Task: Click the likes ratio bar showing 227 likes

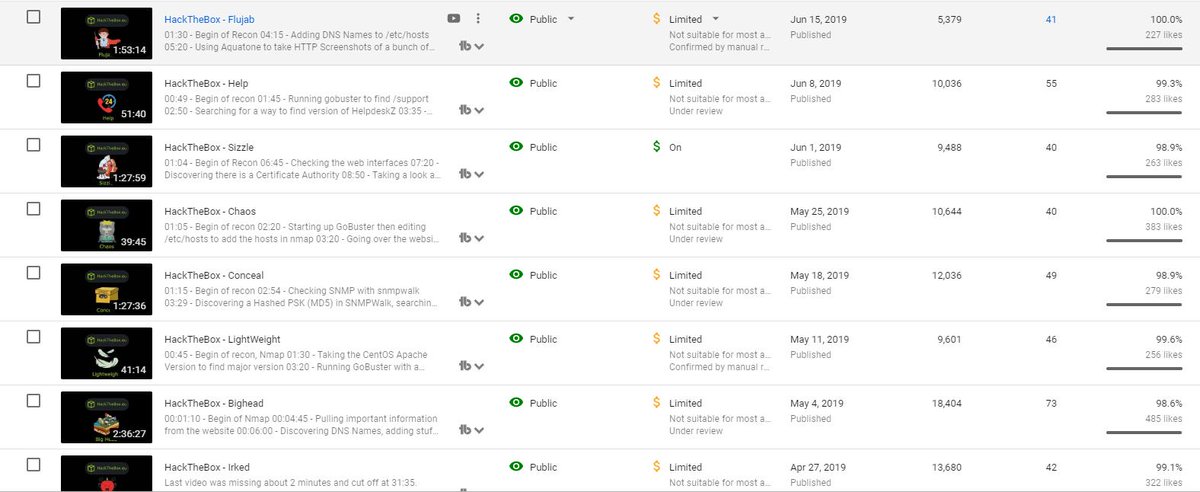Action: [1144, 48]
